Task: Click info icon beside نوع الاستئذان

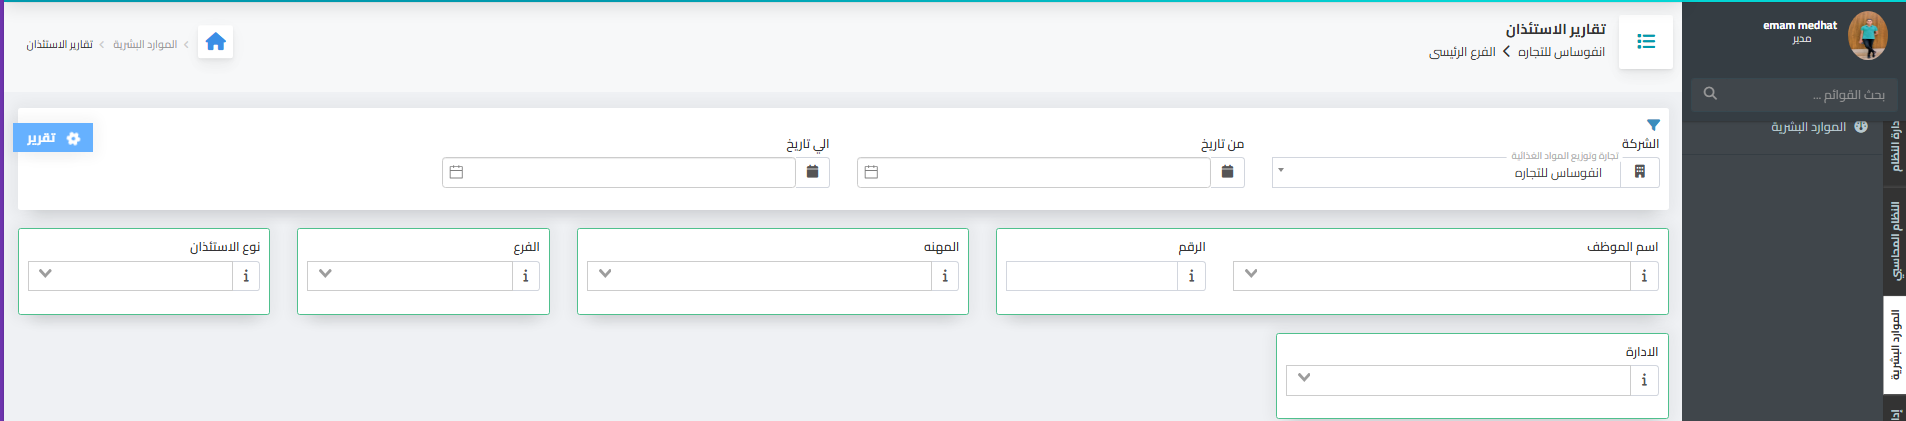Action: [246, 276]
